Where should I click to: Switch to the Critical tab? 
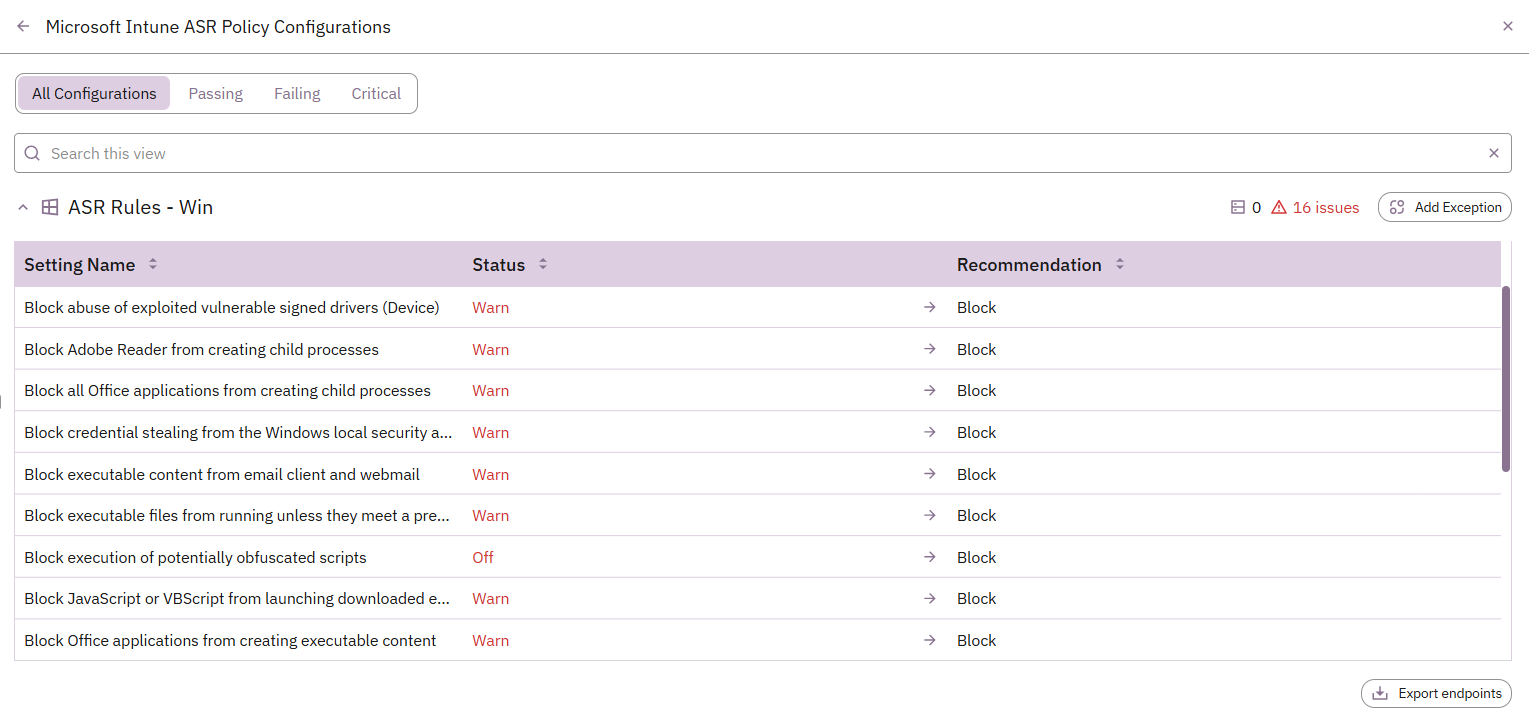pos(376,93)
